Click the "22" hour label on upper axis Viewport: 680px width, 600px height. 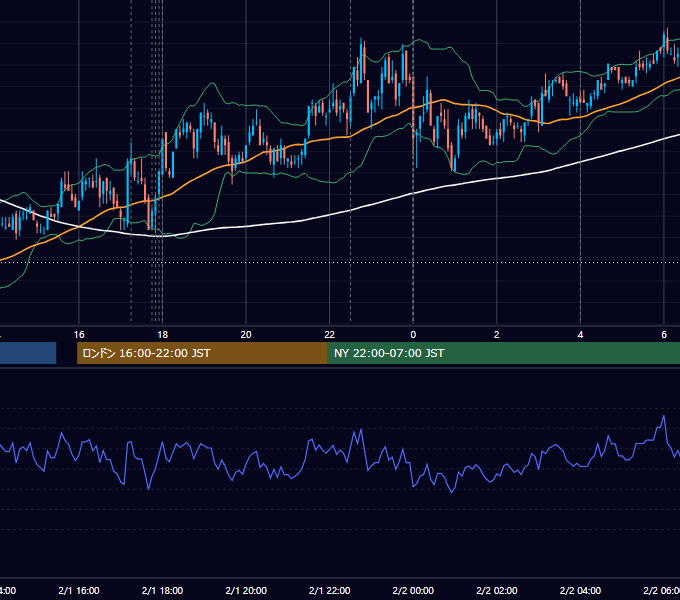point(330,335)
